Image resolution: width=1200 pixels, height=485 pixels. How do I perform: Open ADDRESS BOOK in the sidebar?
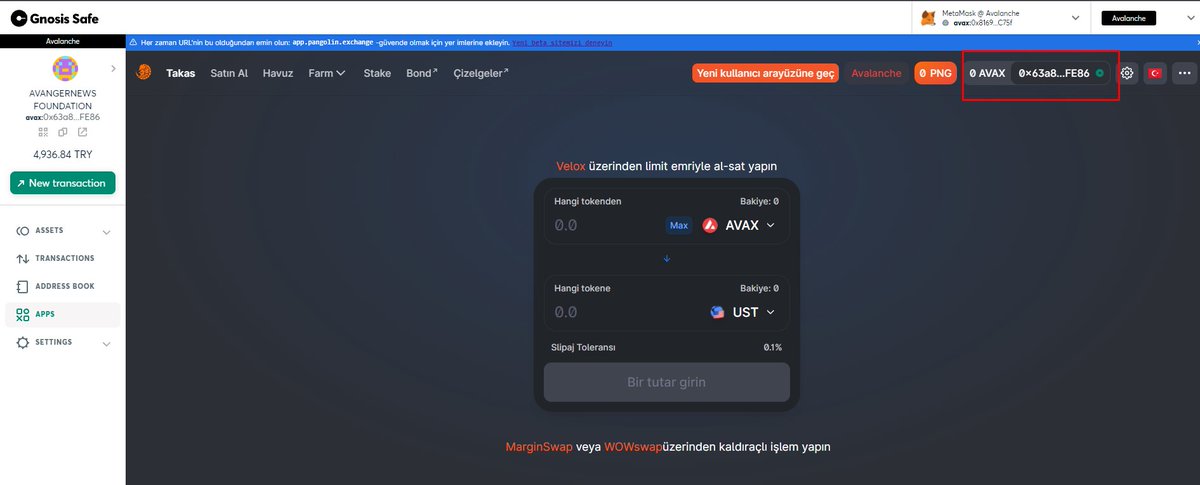(x=63, y=286)
